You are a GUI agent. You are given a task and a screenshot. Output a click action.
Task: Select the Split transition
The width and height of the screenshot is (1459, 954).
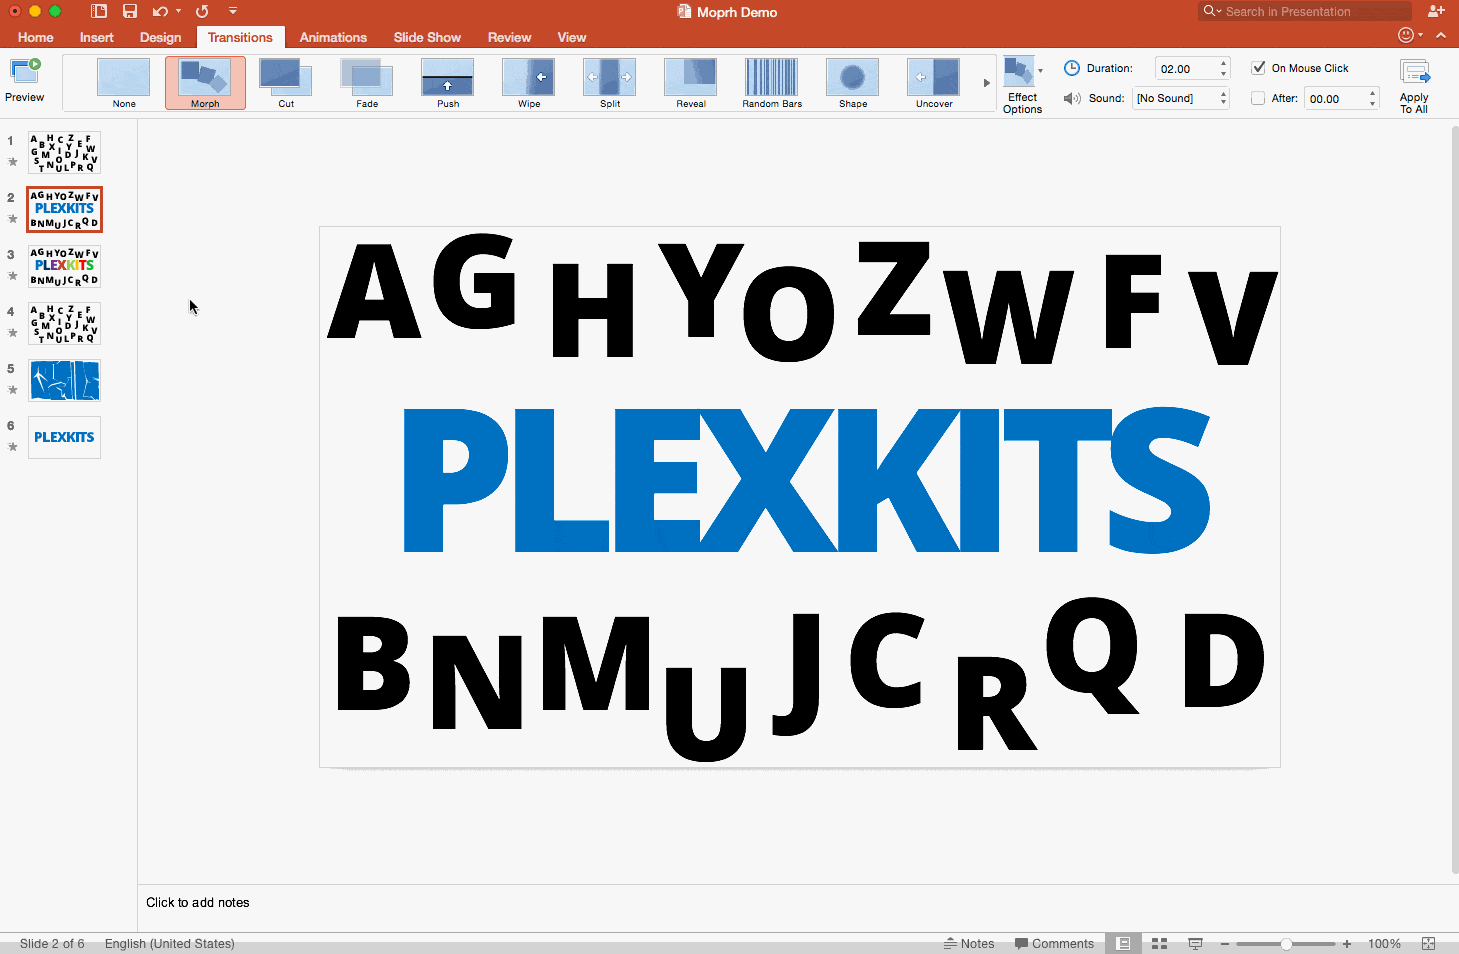coord(609,82)
